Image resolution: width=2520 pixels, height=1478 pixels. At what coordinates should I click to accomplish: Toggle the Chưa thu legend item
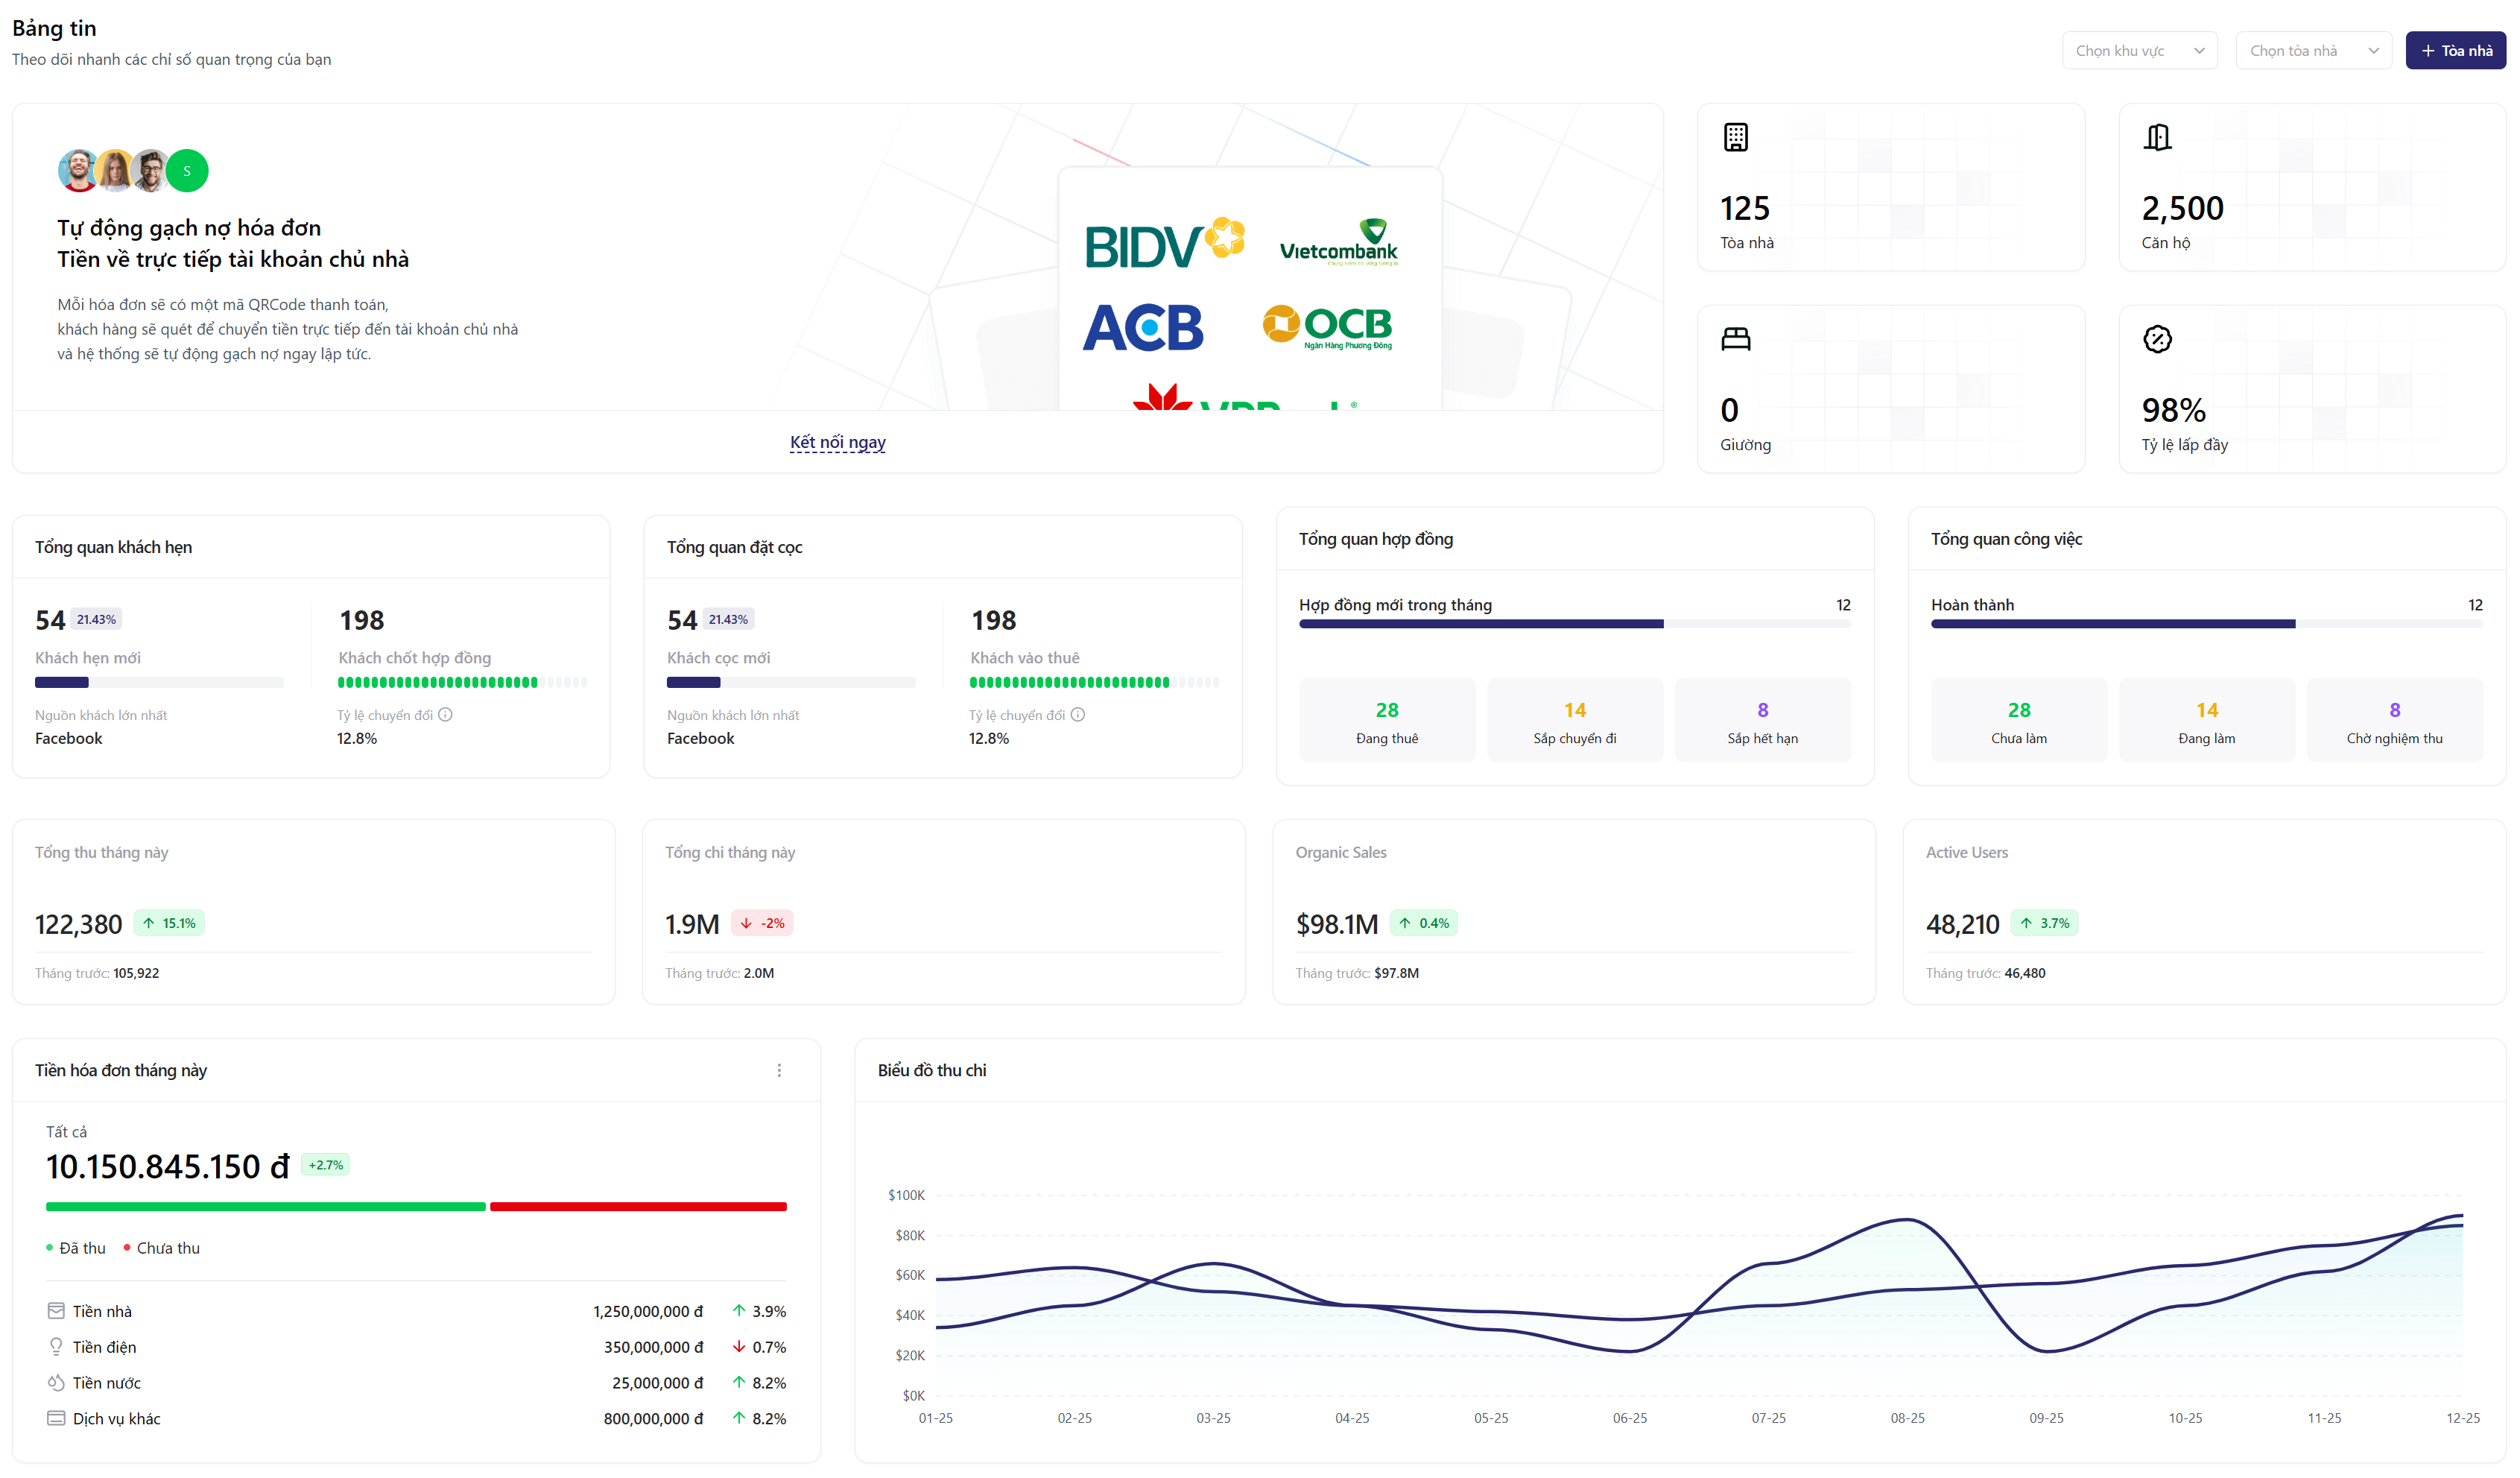(162, 1248)
